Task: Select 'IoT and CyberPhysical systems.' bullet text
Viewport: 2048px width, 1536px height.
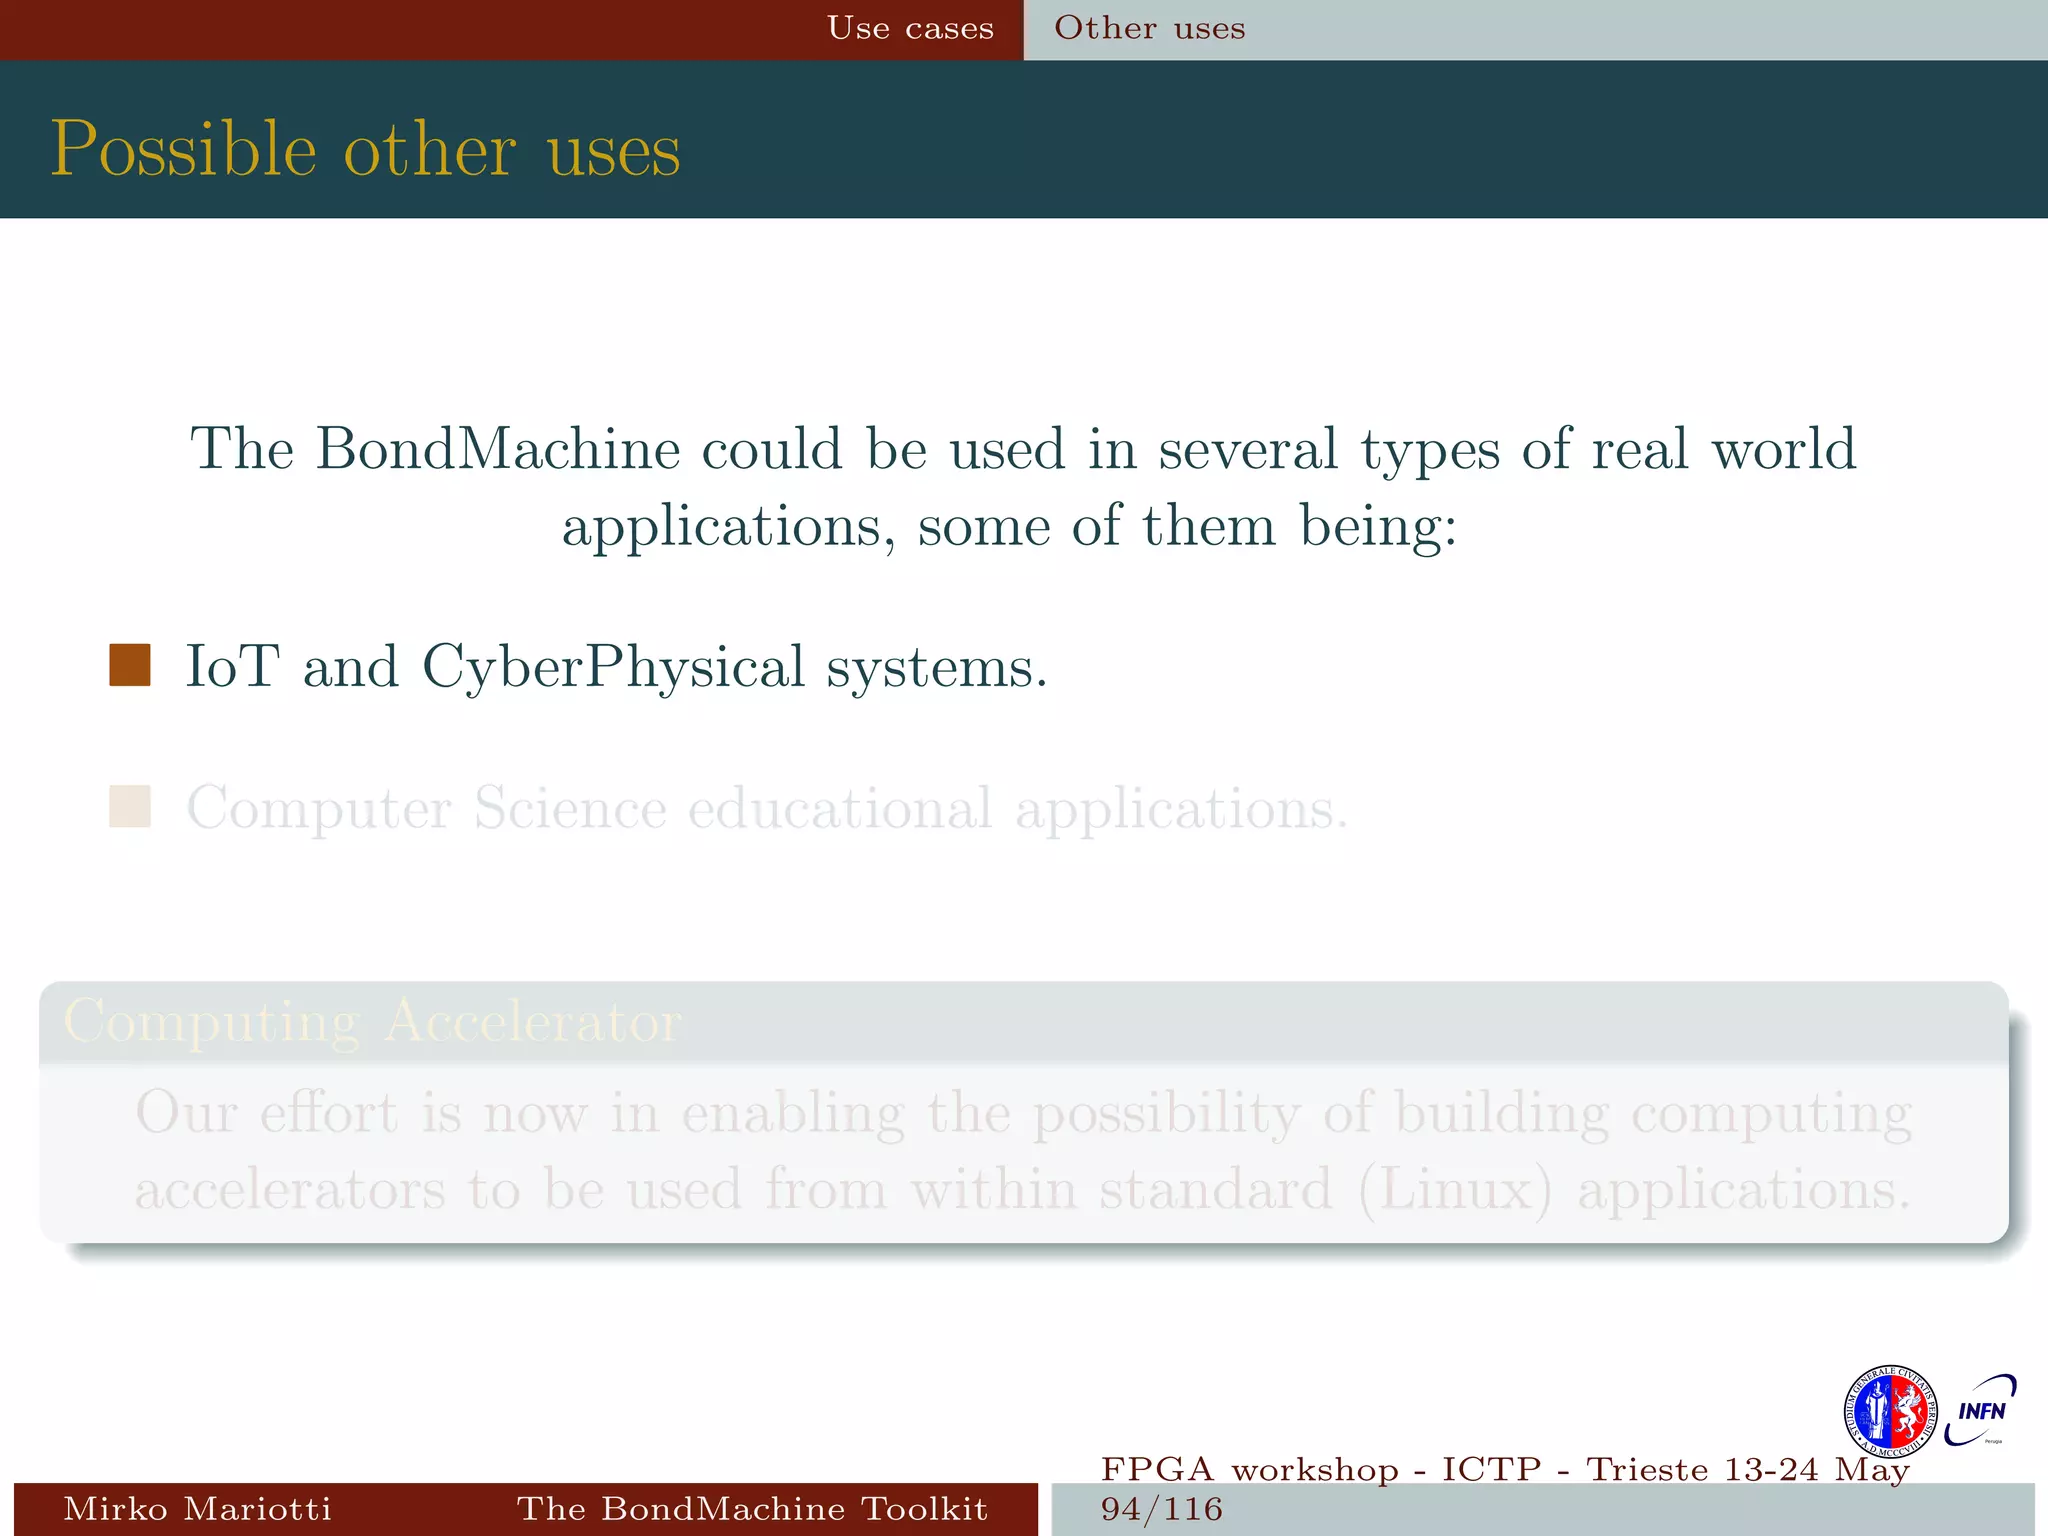Action: point(617,668)
